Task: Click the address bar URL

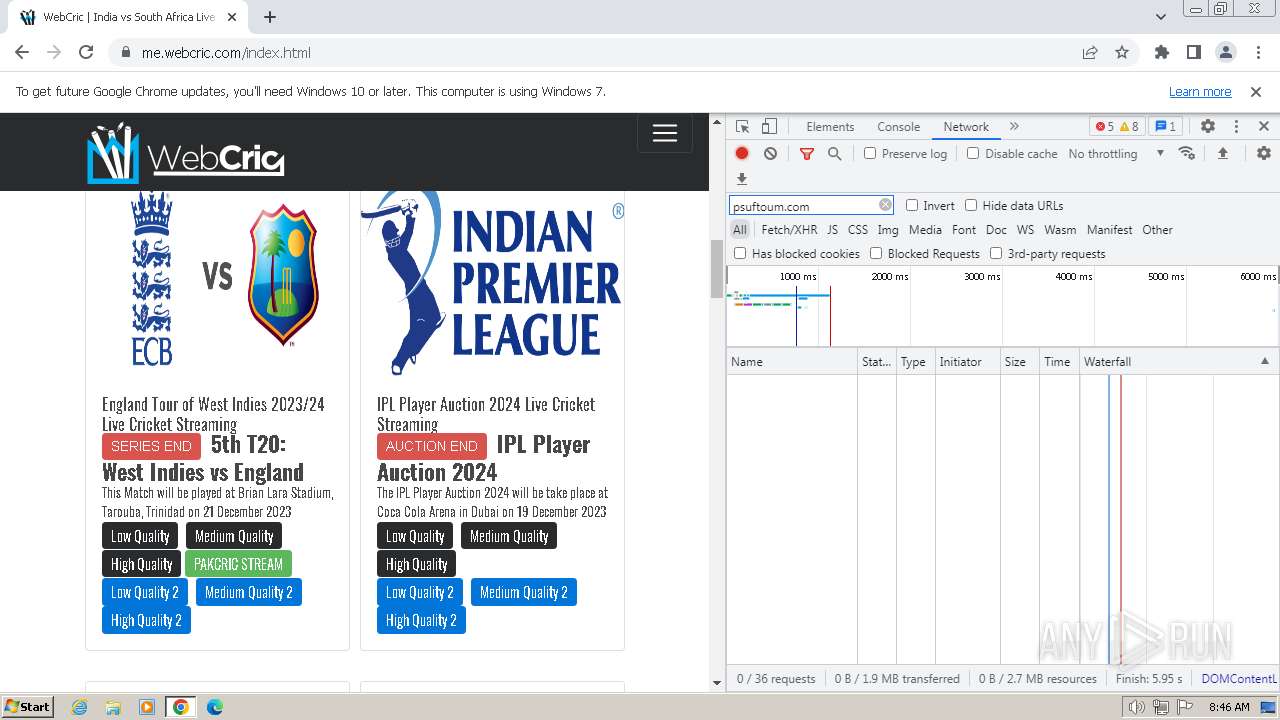Action: point(226,53)
